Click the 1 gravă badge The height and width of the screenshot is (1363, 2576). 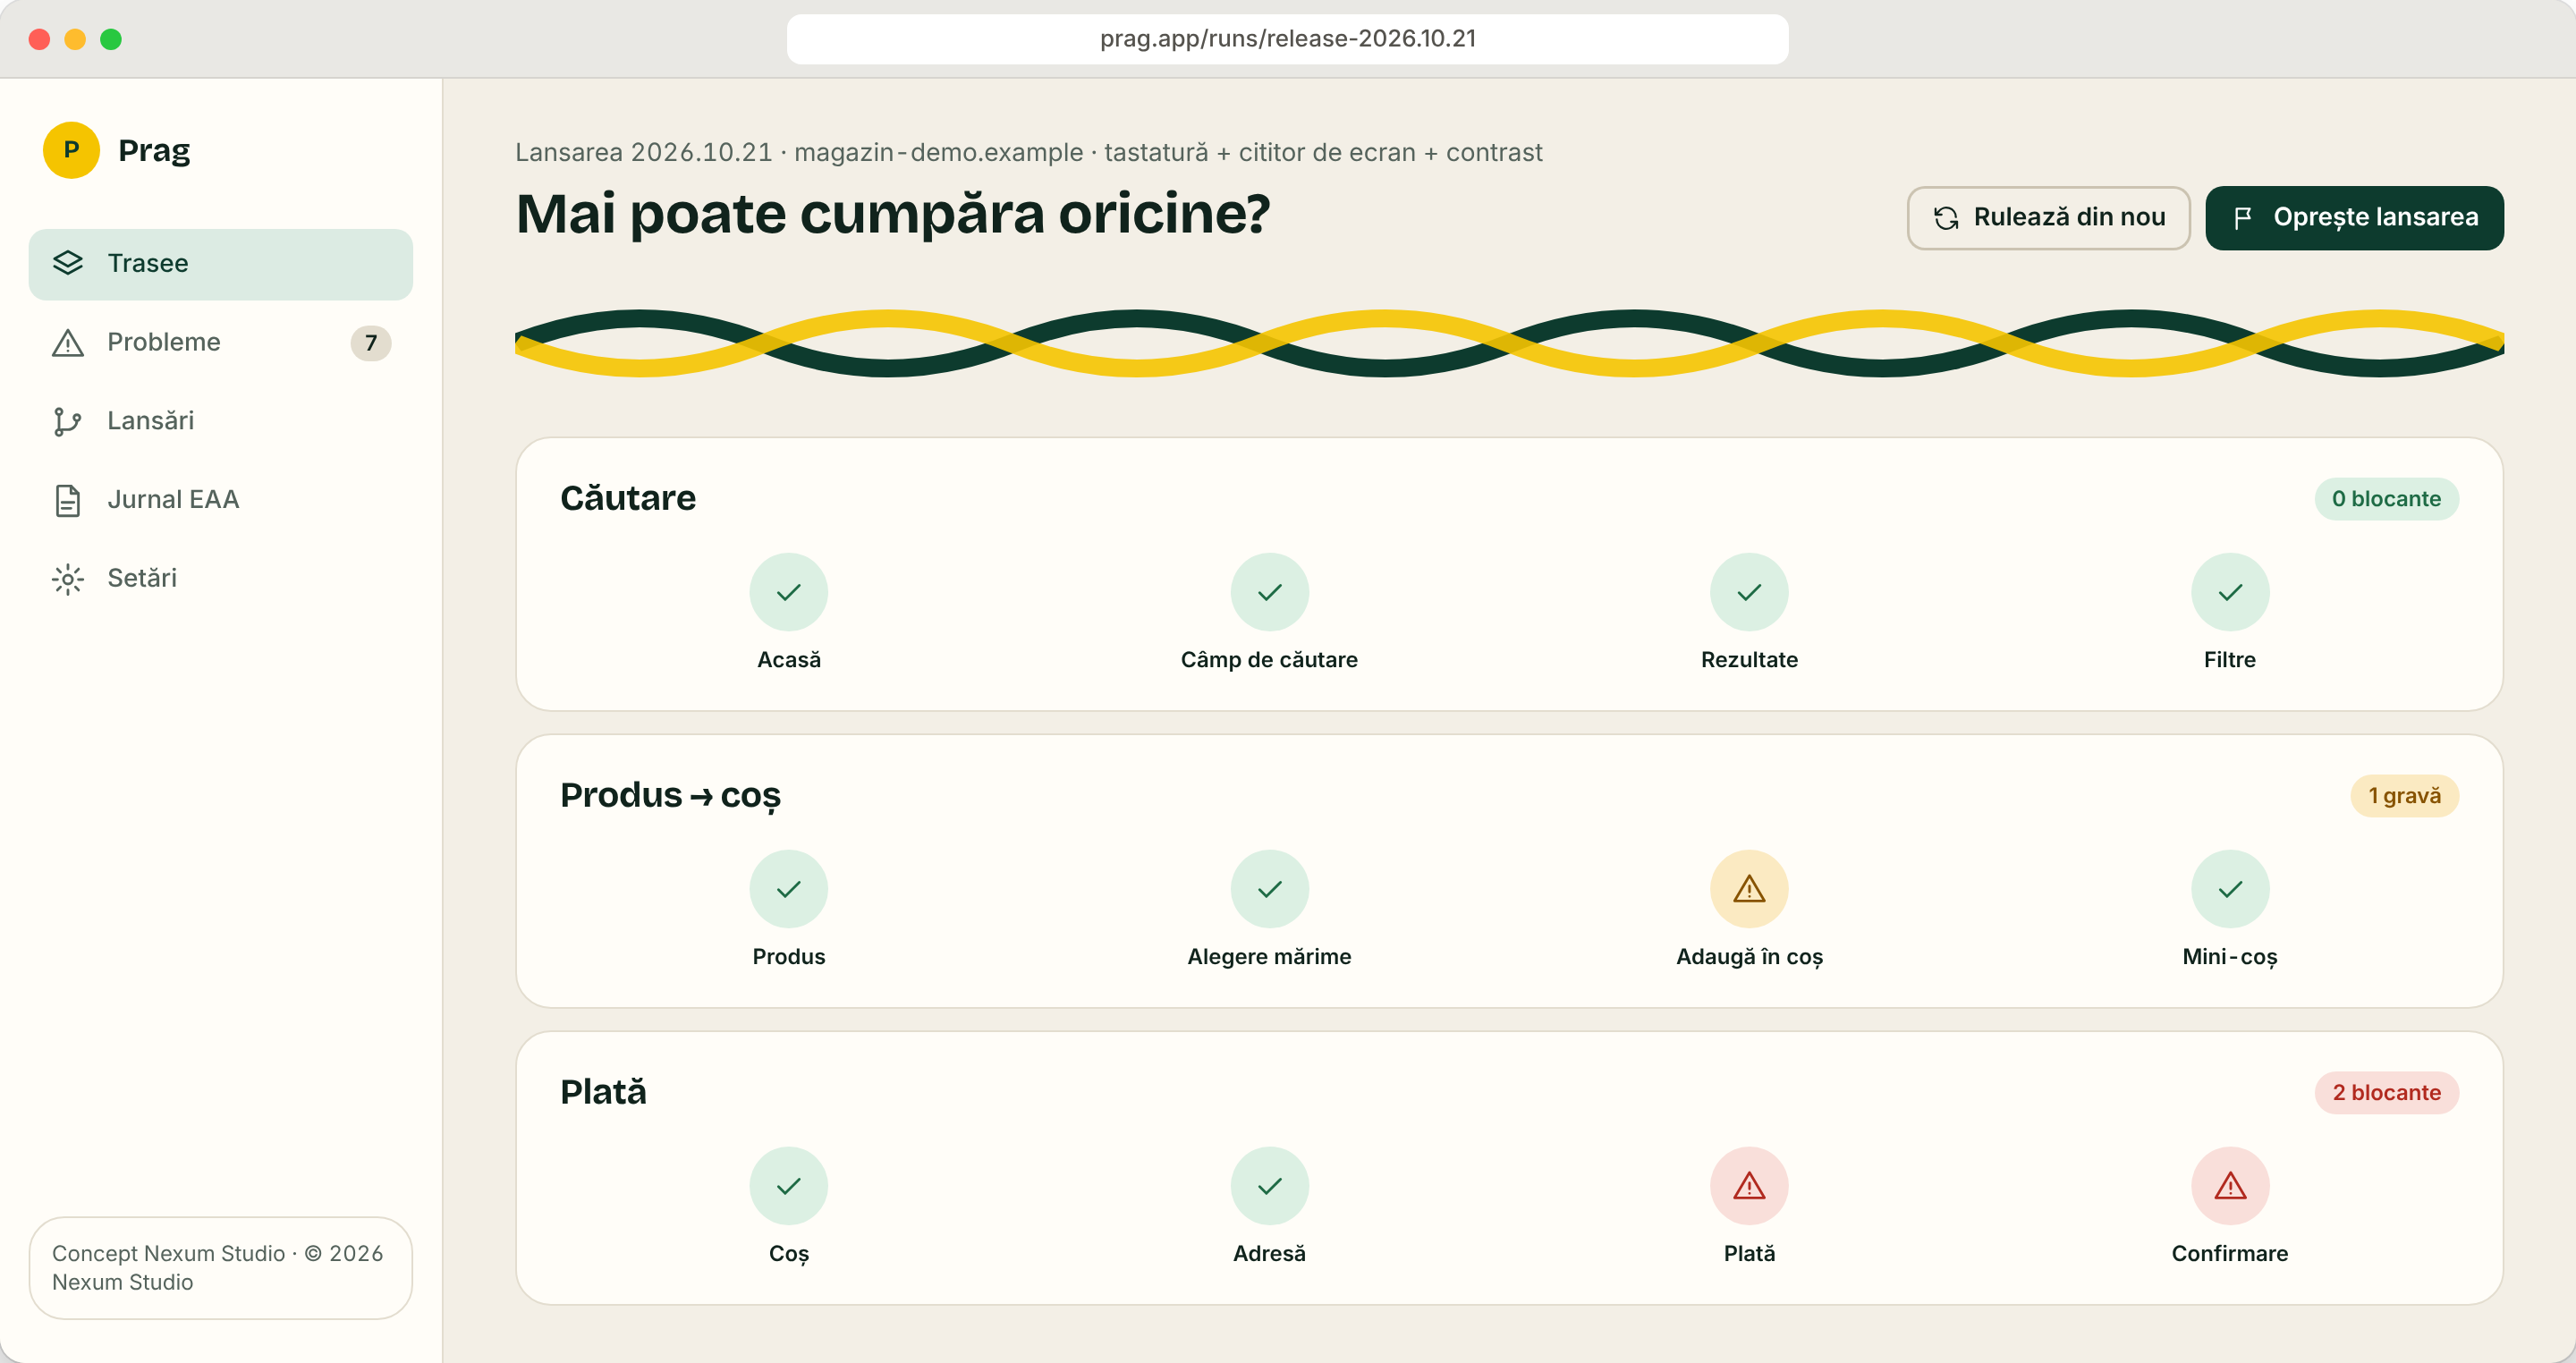tap(2404, 796)
